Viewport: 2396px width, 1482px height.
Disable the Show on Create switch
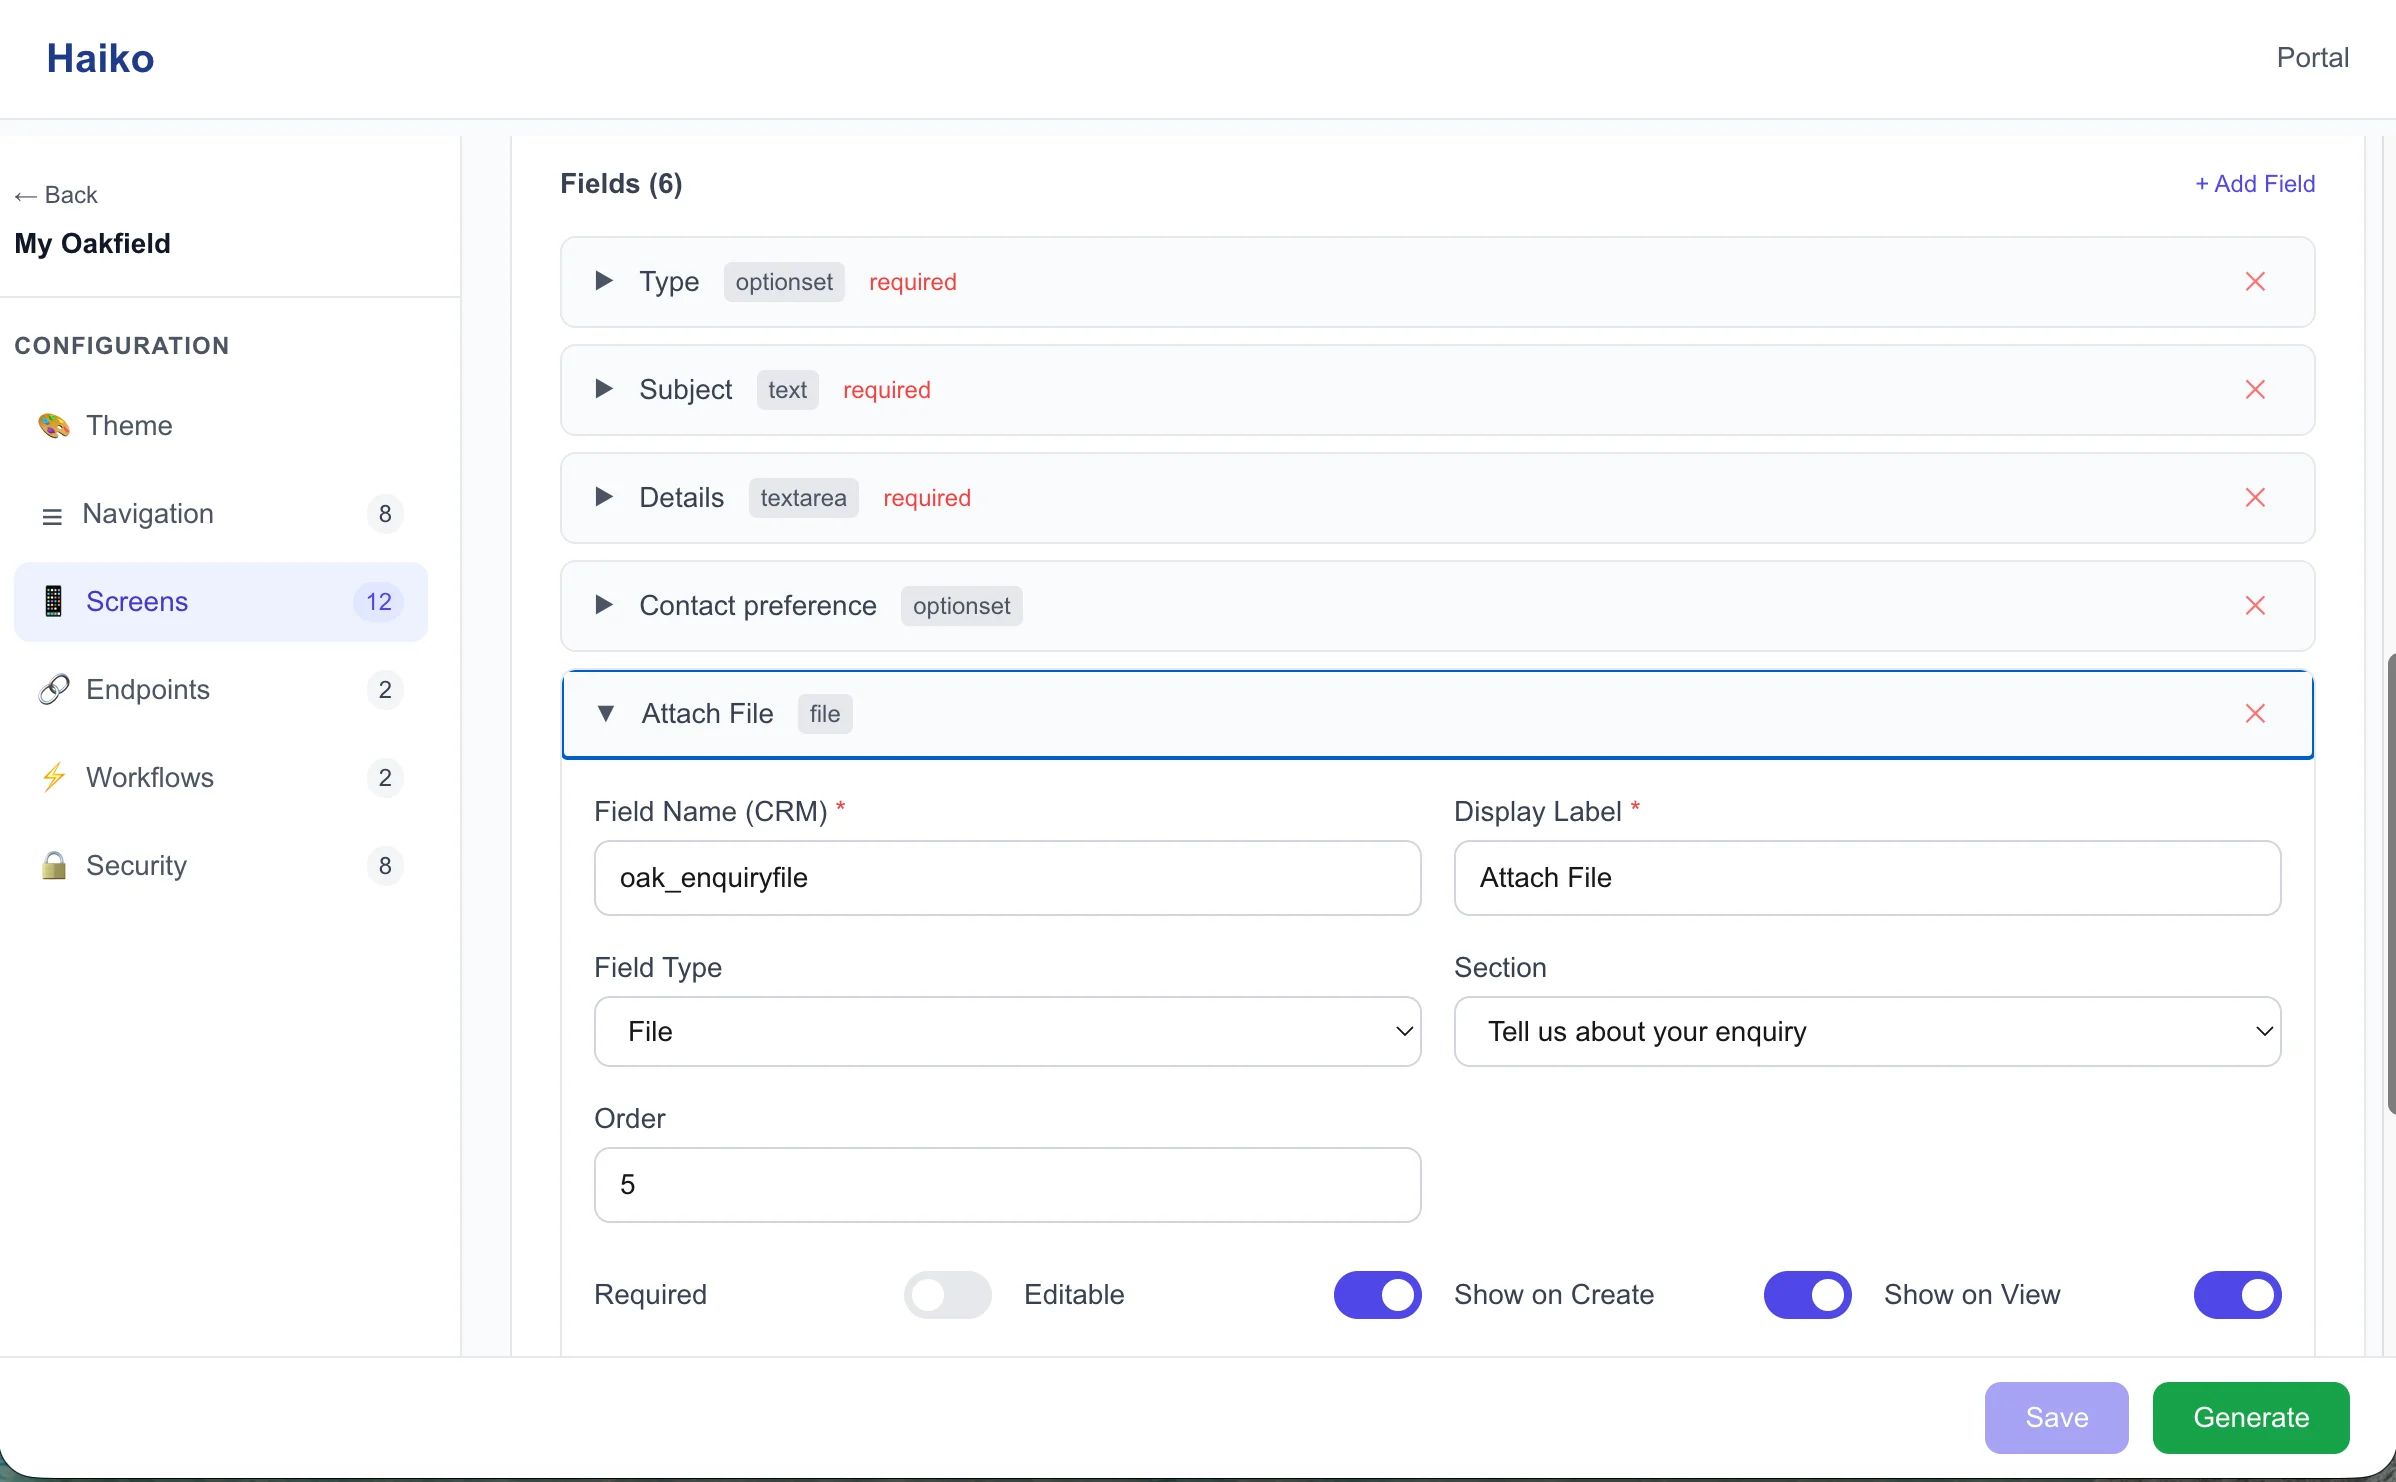tap(1806, 1295)
